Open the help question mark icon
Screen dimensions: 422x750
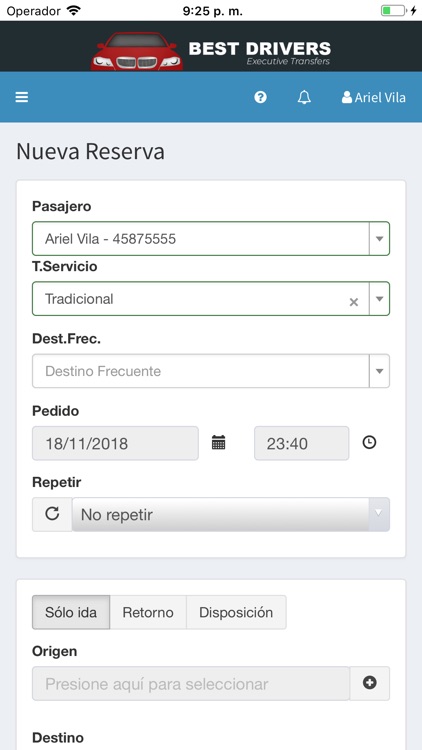click(x=260, y=98)
